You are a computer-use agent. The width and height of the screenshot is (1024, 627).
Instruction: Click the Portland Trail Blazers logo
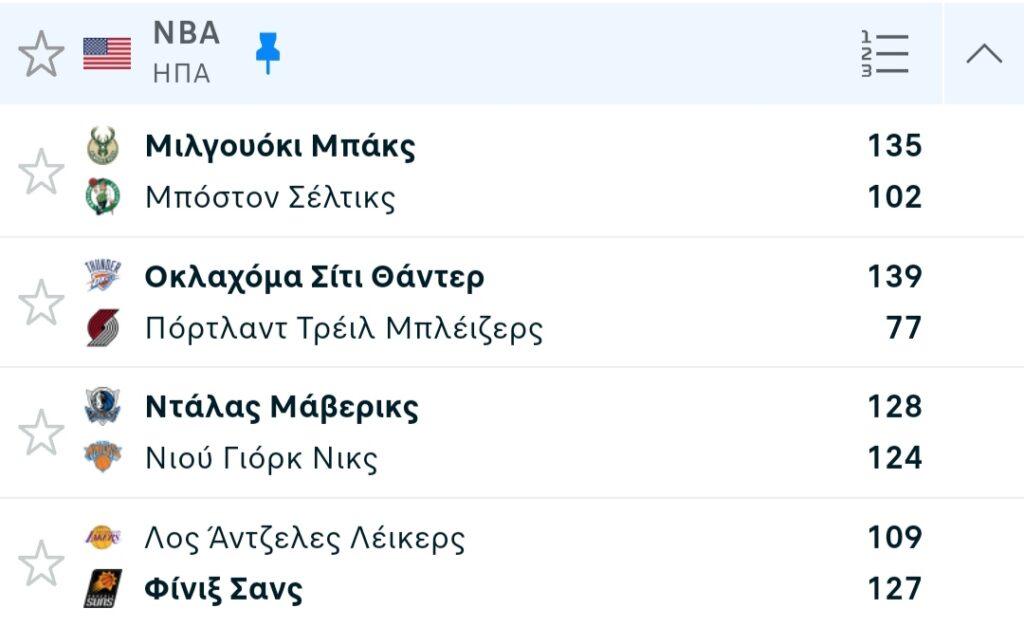pos(102,328)
